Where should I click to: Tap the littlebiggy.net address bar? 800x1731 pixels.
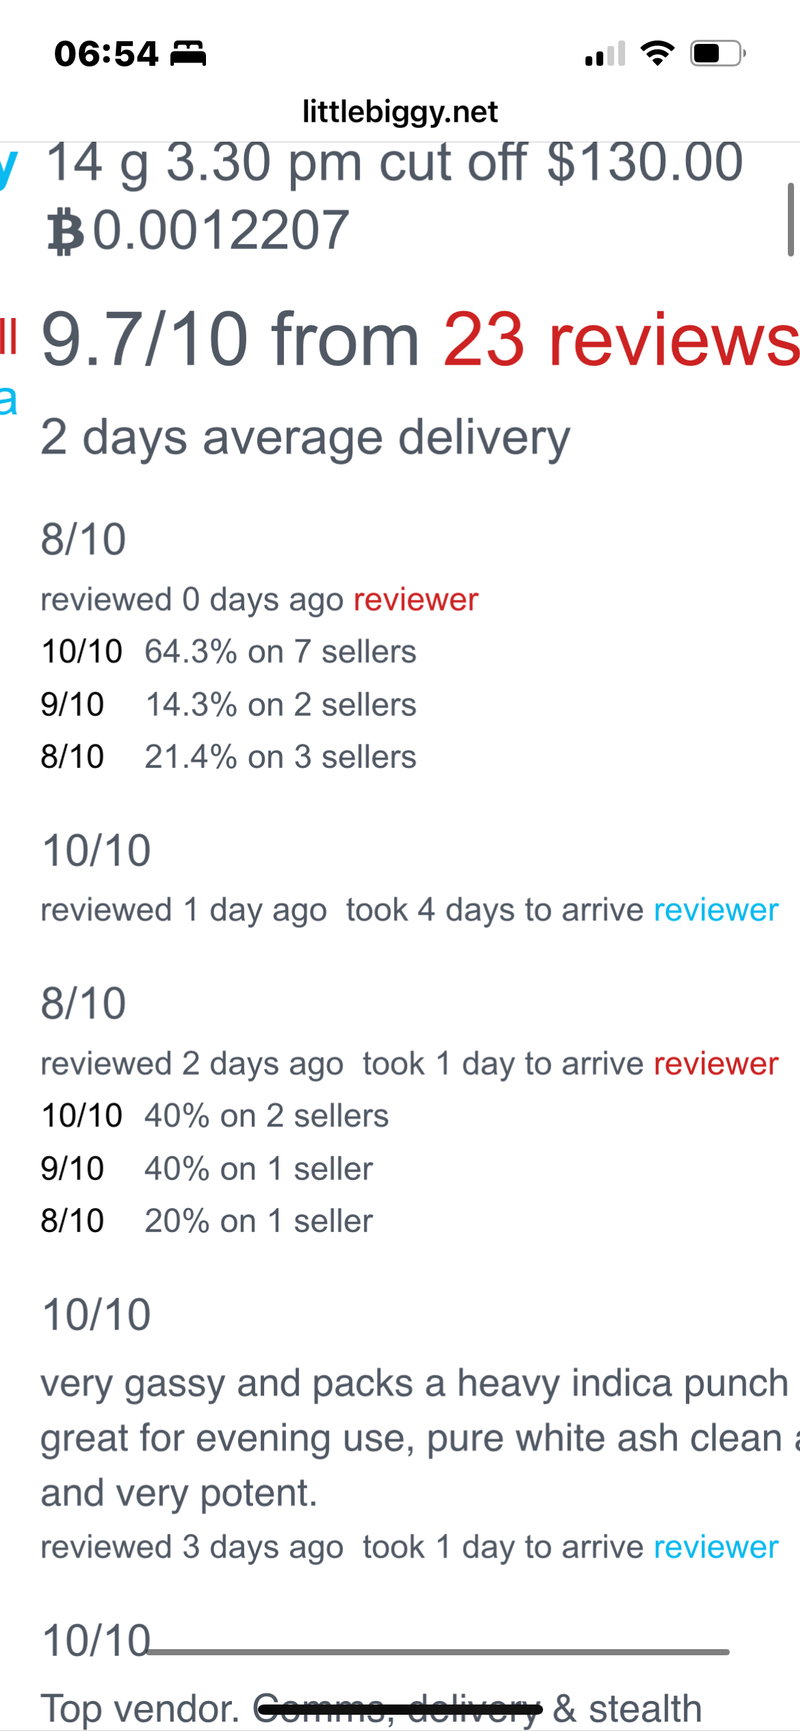(x=400, y=111)
